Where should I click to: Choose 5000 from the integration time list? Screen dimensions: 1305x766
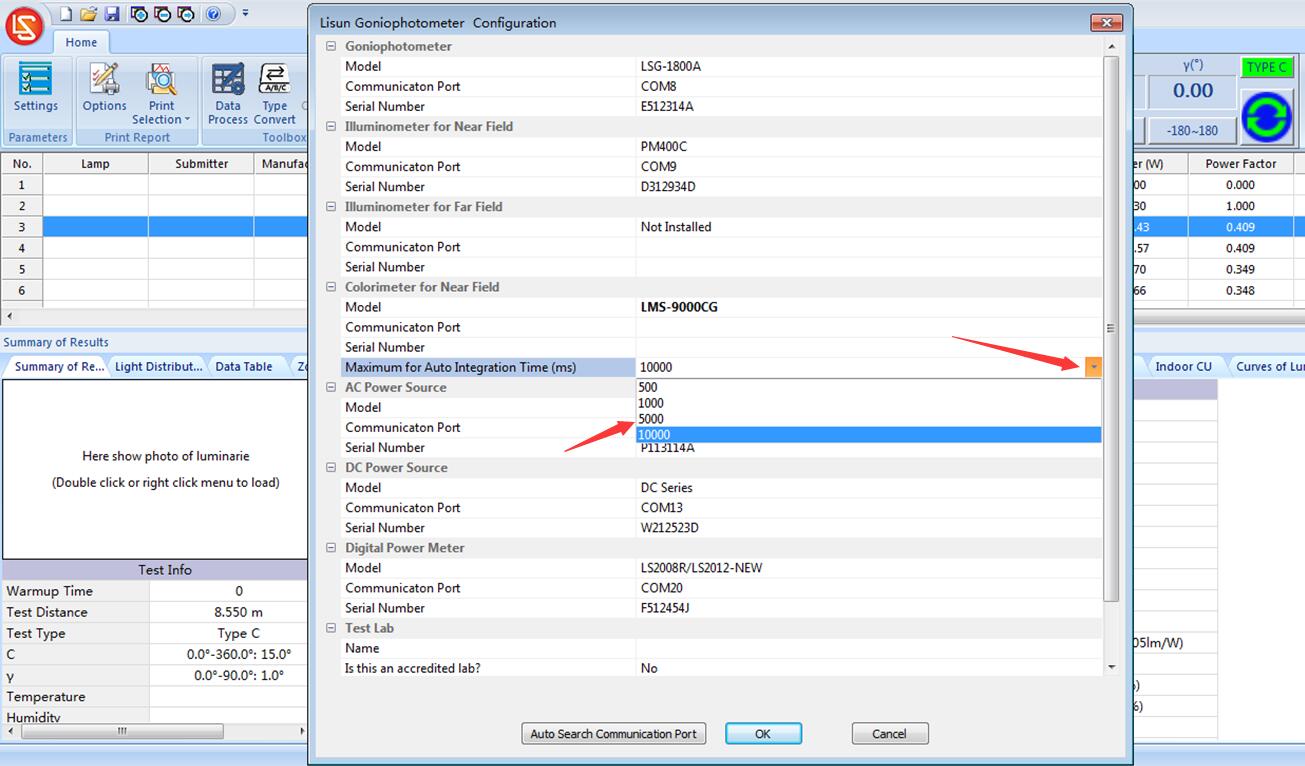tap(651, 419)
